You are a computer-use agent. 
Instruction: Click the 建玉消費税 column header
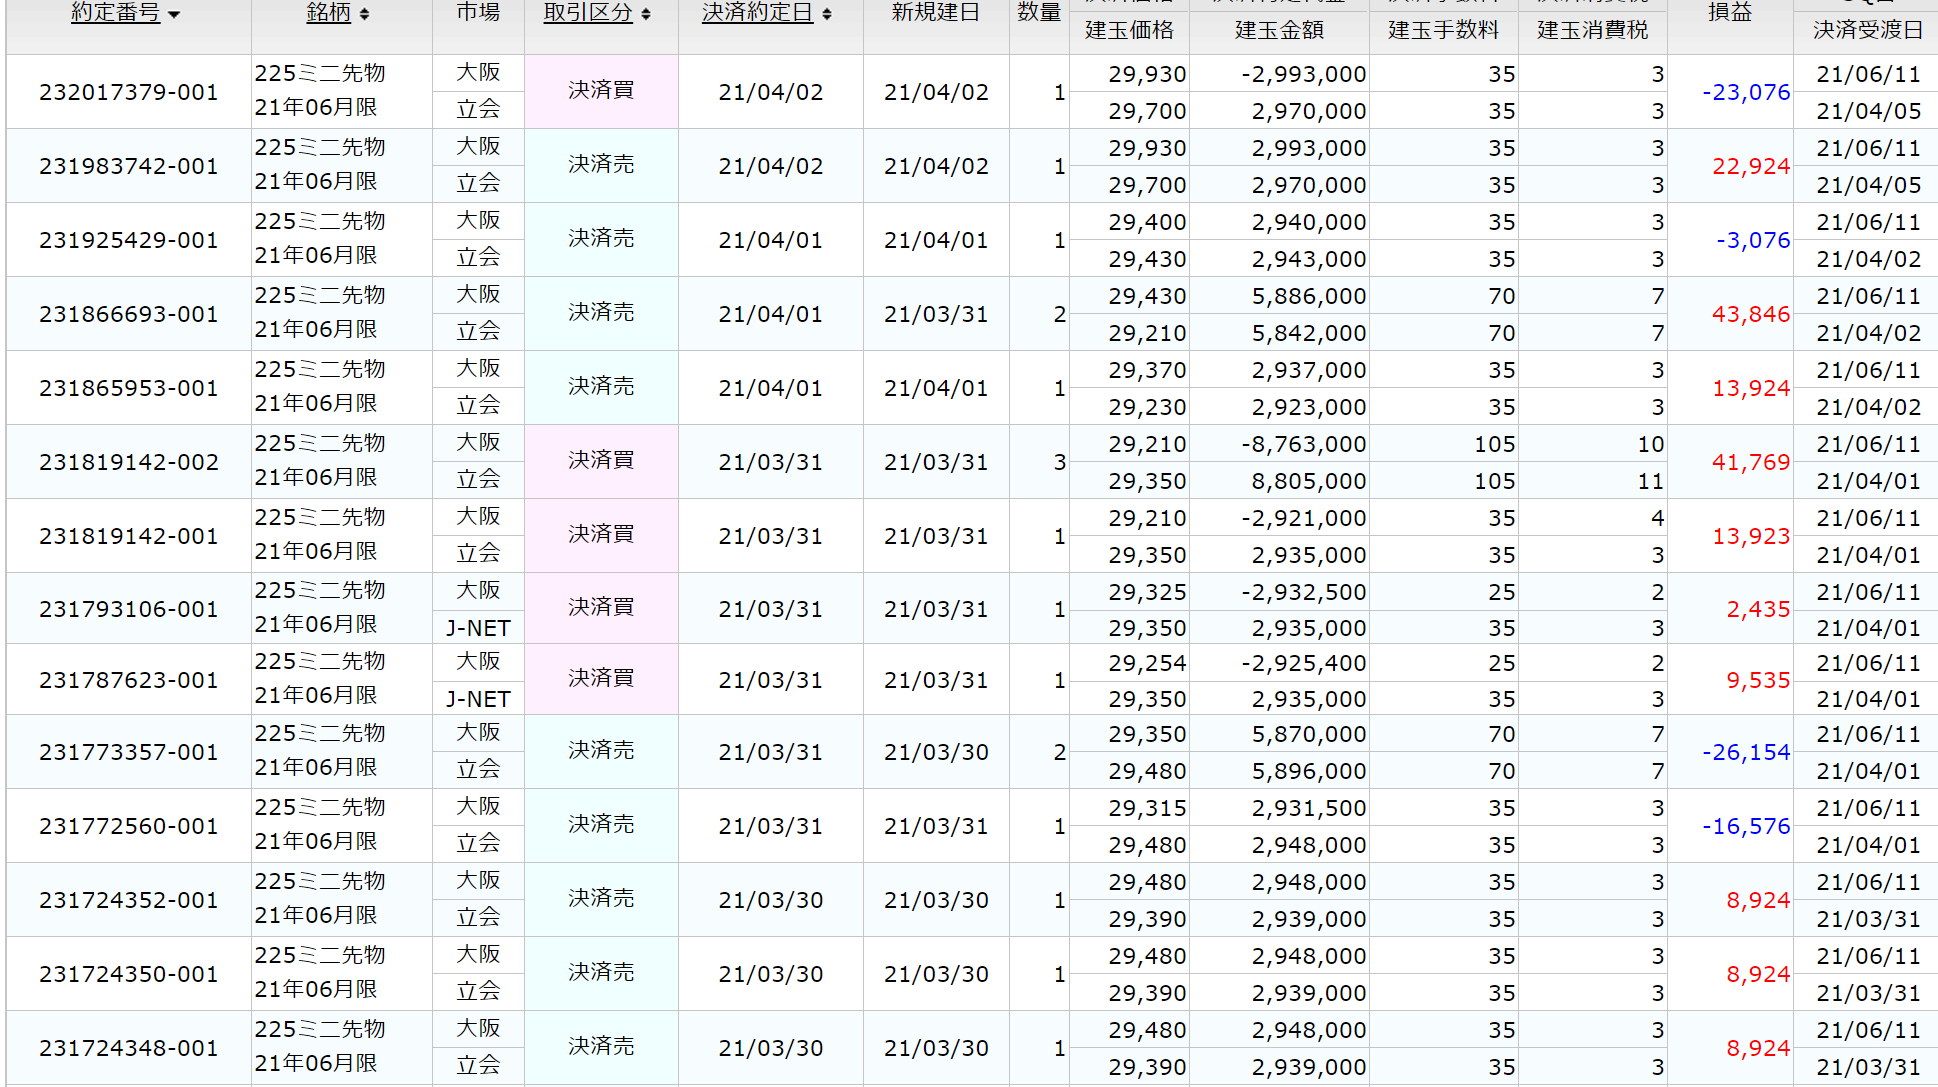click(1593, 30)
